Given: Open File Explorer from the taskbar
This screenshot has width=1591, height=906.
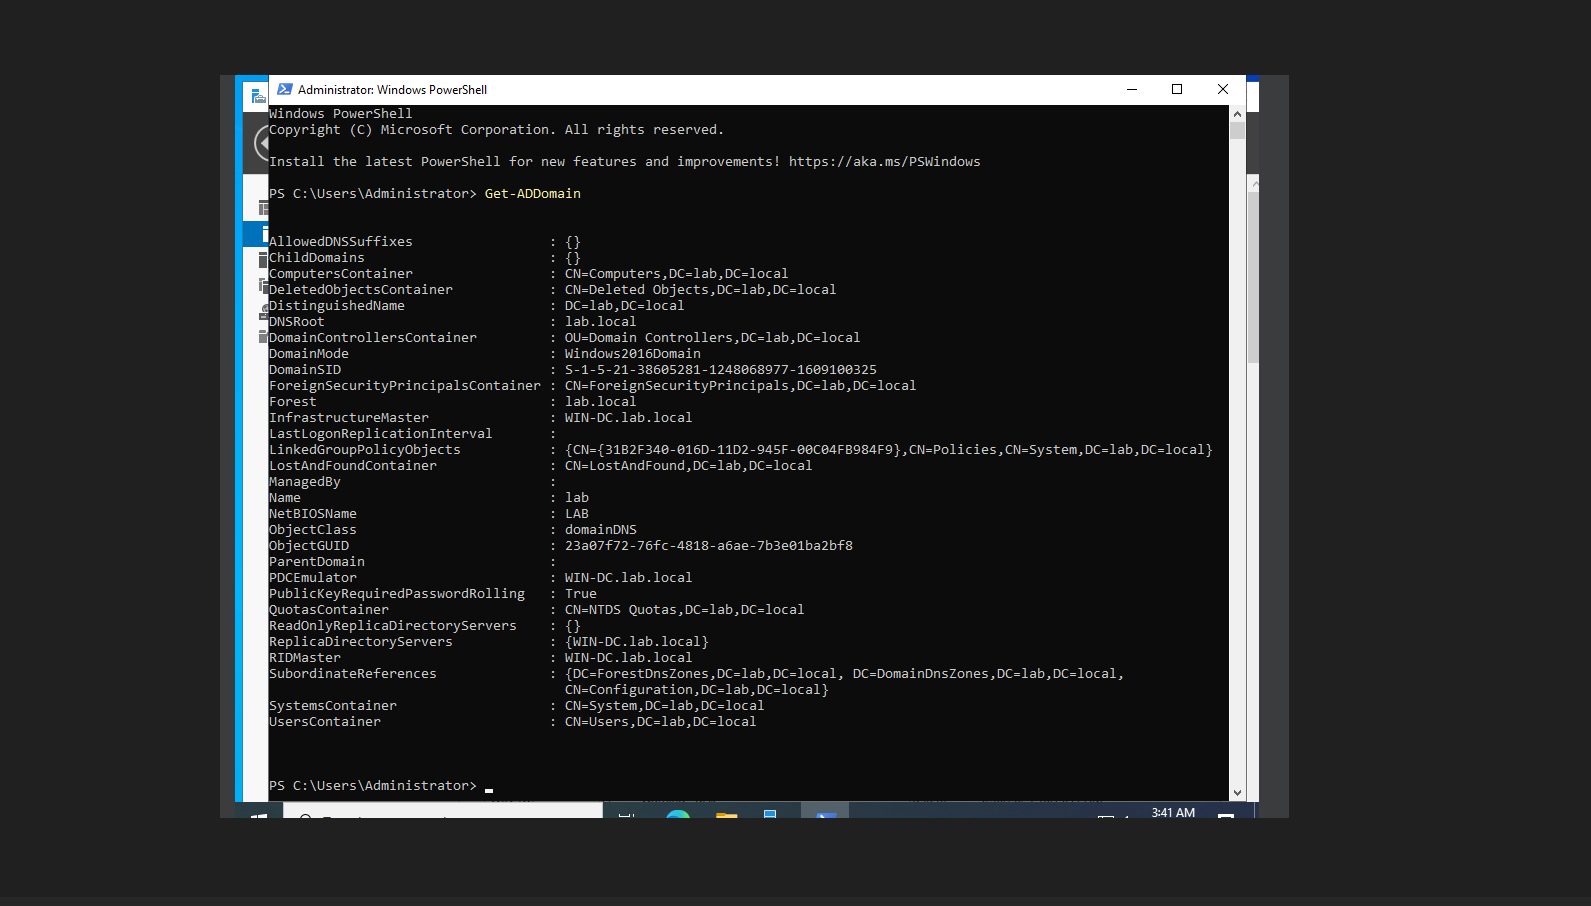Looking at the screenshot, I should click(726, 814).
